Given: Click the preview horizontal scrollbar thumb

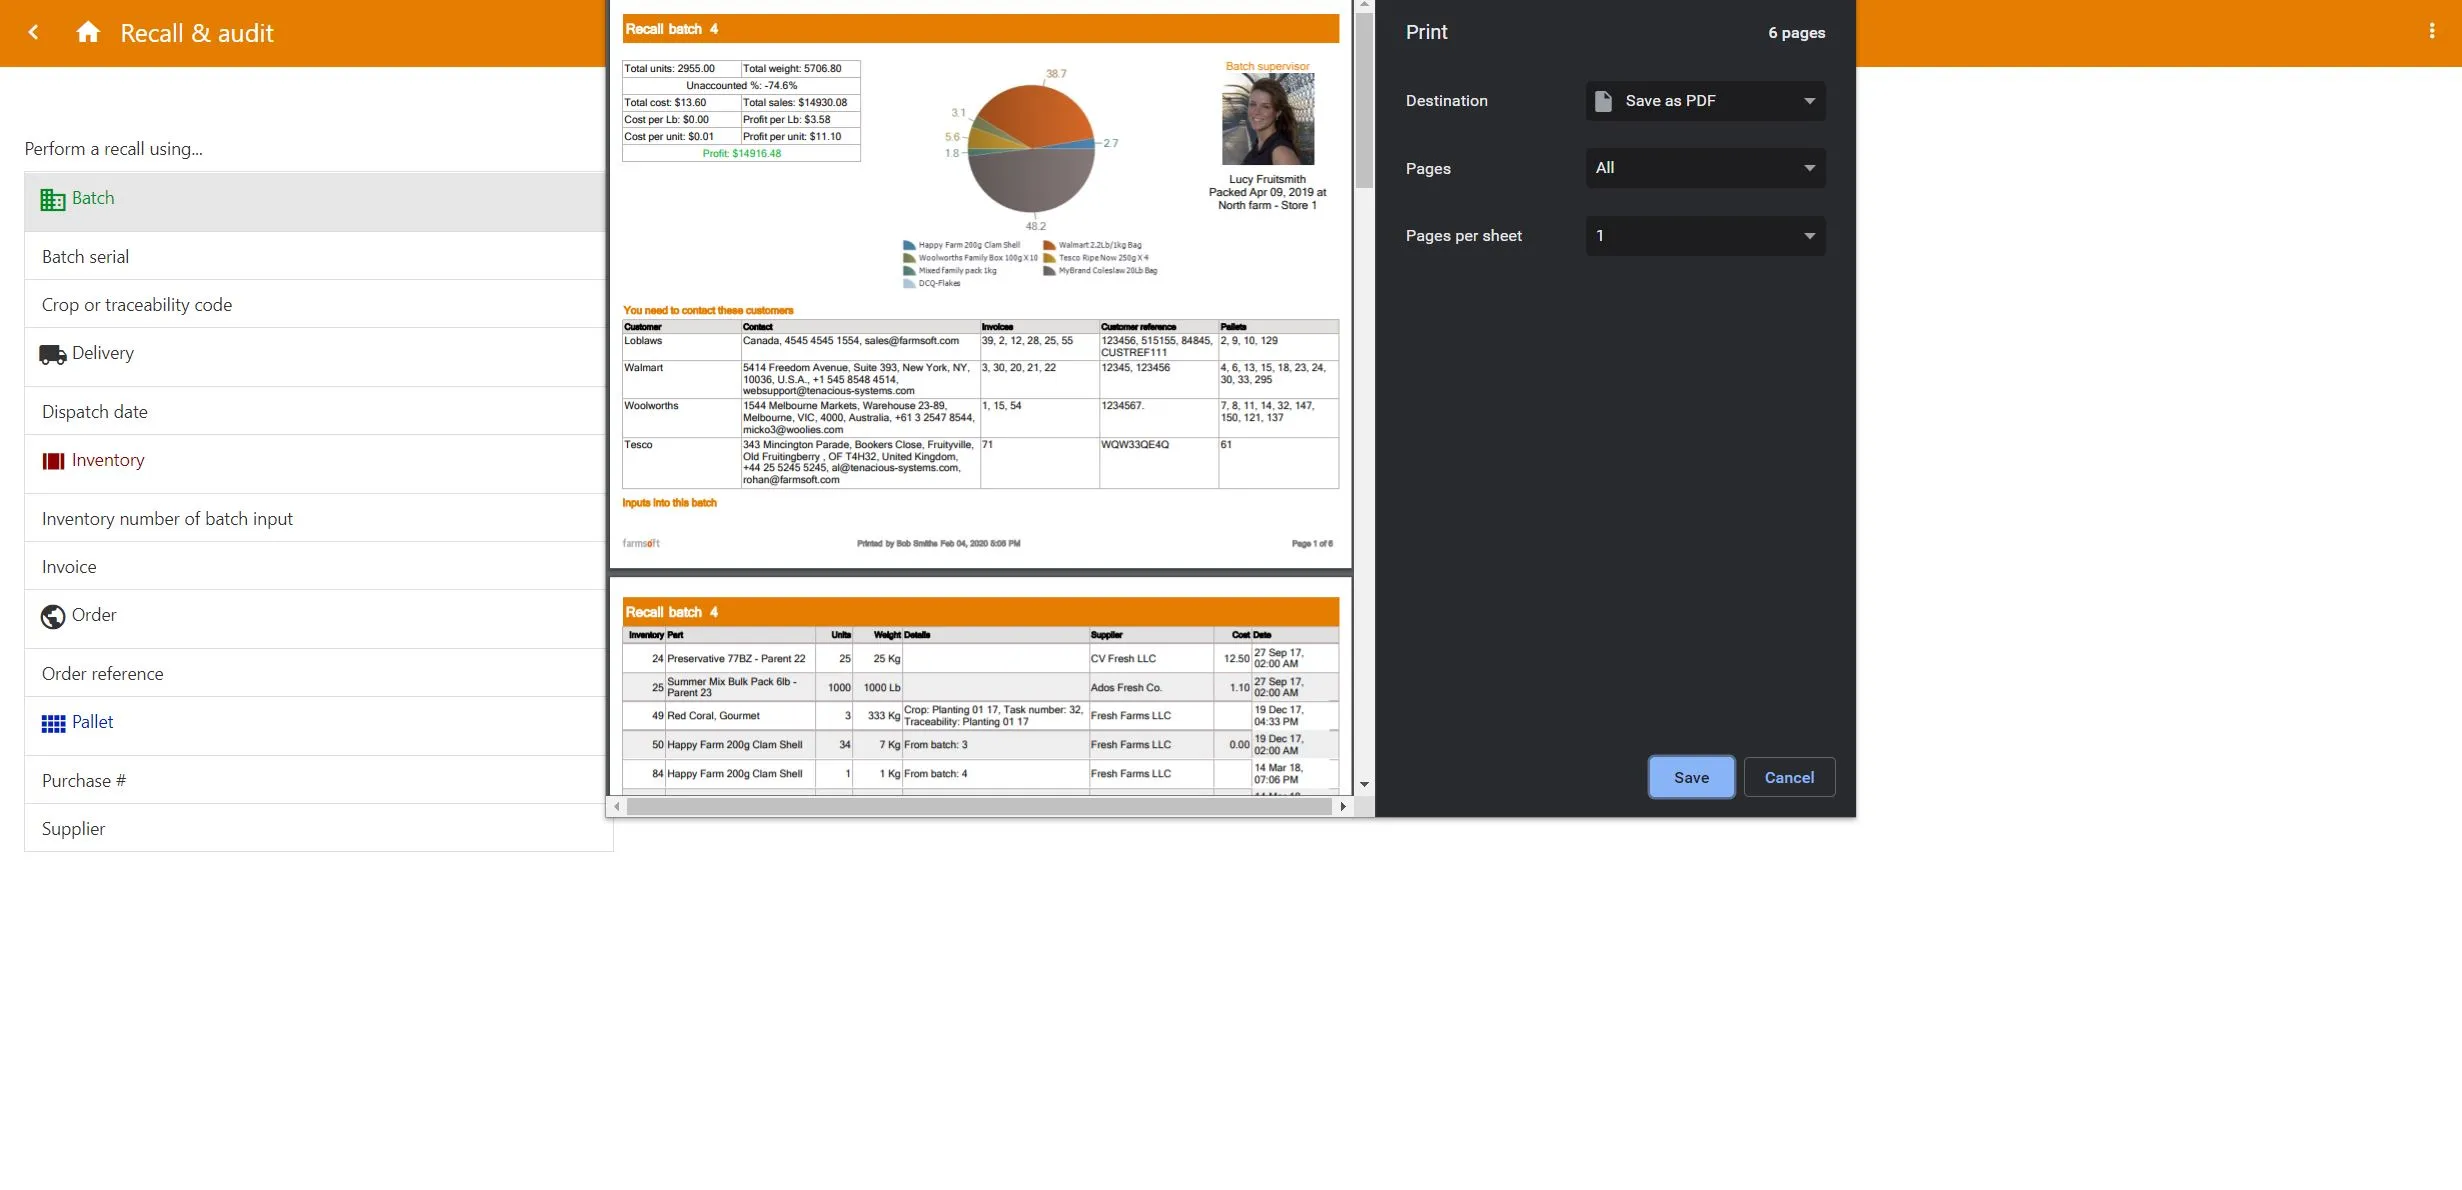Looking at the screenshot, I should [x=979, y=806].
